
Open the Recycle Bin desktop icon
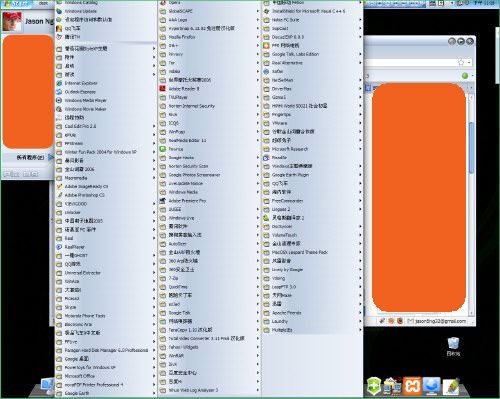coord(453,347)
